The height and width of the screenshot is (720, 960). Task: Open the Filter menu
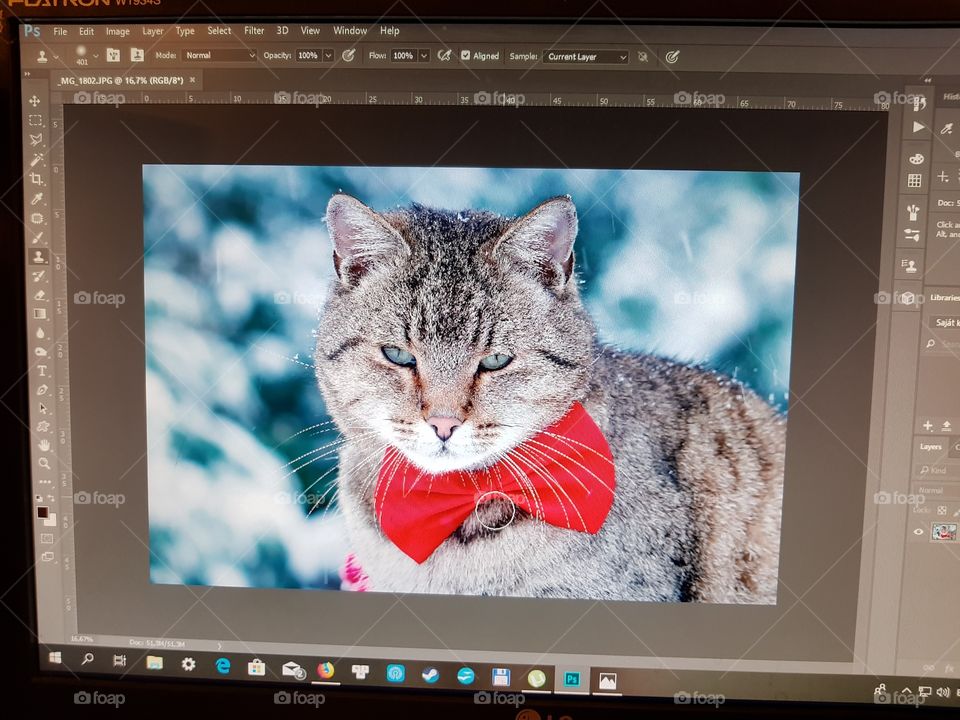click(x=253, y=31)
